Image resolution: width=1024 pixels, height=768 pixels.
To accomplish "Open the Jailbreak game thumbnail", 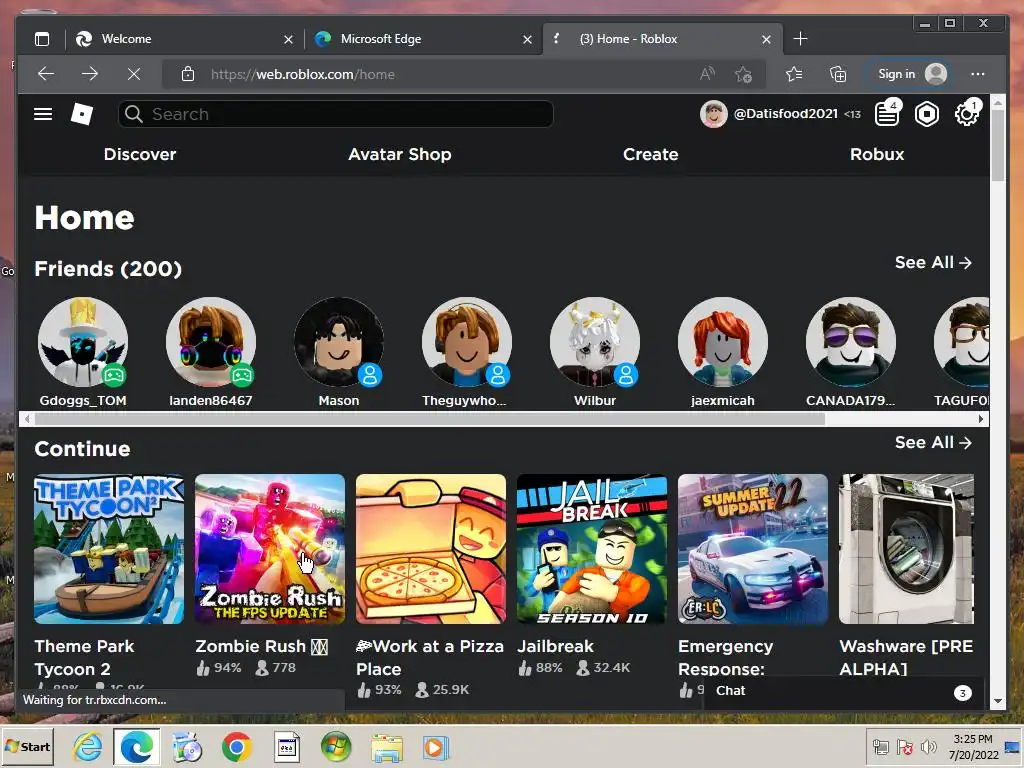I will point(592,549).
